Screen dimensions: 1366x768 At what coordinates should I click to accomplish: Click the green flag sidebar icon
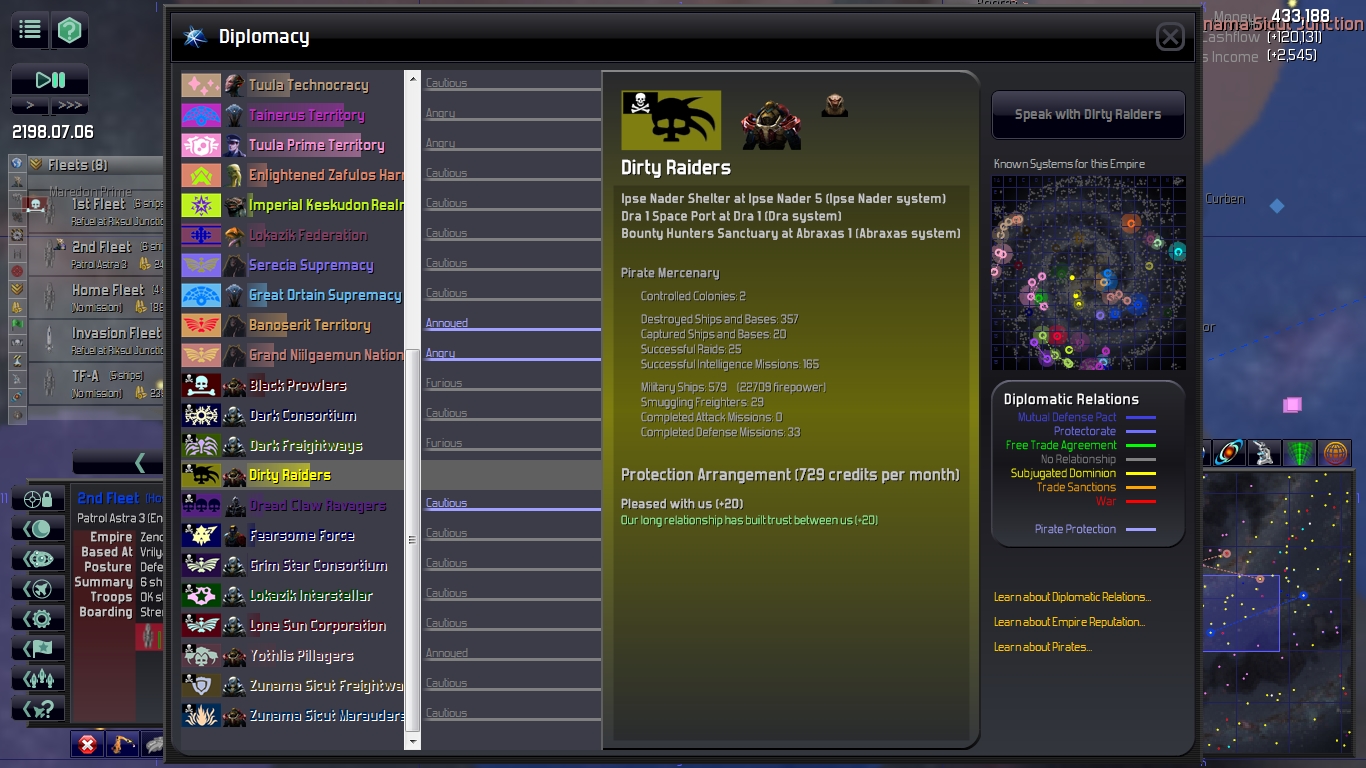(17, 324)
